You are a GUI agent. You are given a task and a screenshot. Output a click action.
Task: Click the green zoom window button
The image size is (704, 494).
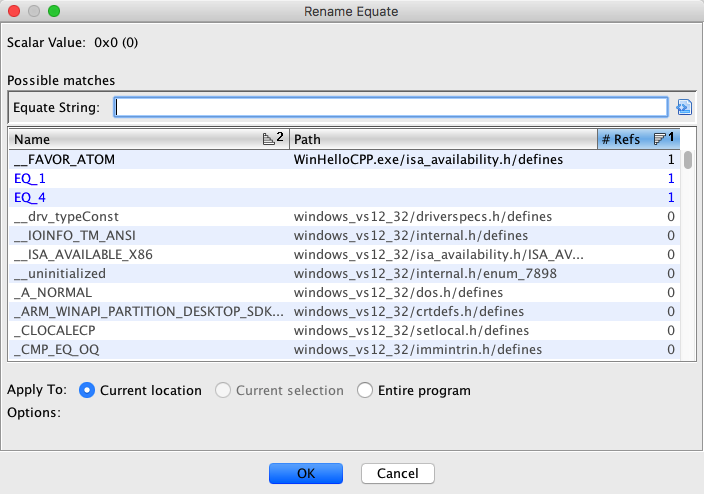(x=54, y=12)
